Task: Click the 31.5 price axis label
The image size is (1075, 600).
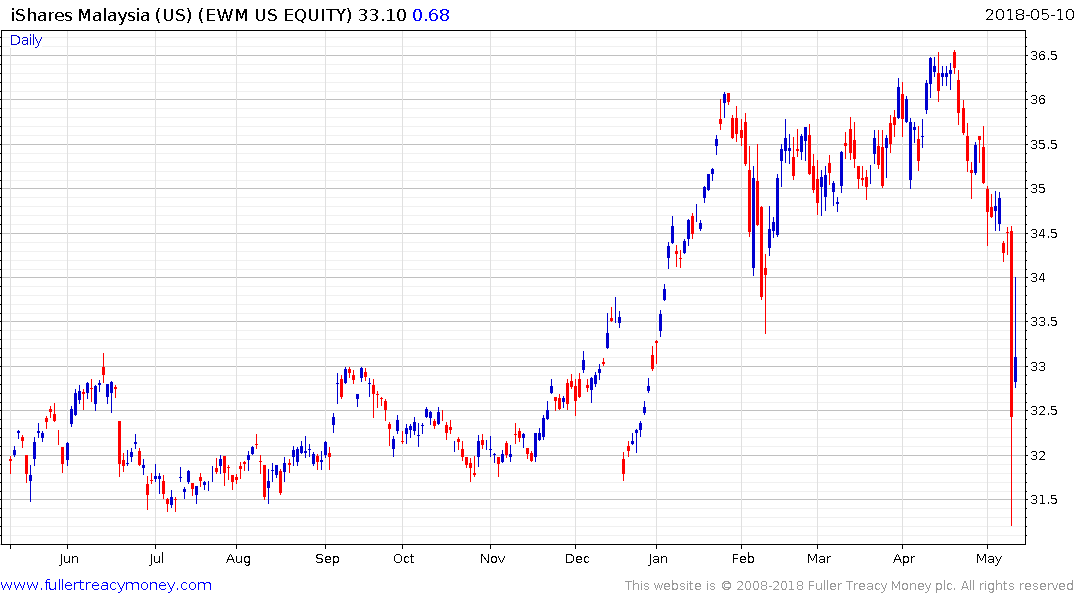Action: click(x=1044, y=499)
